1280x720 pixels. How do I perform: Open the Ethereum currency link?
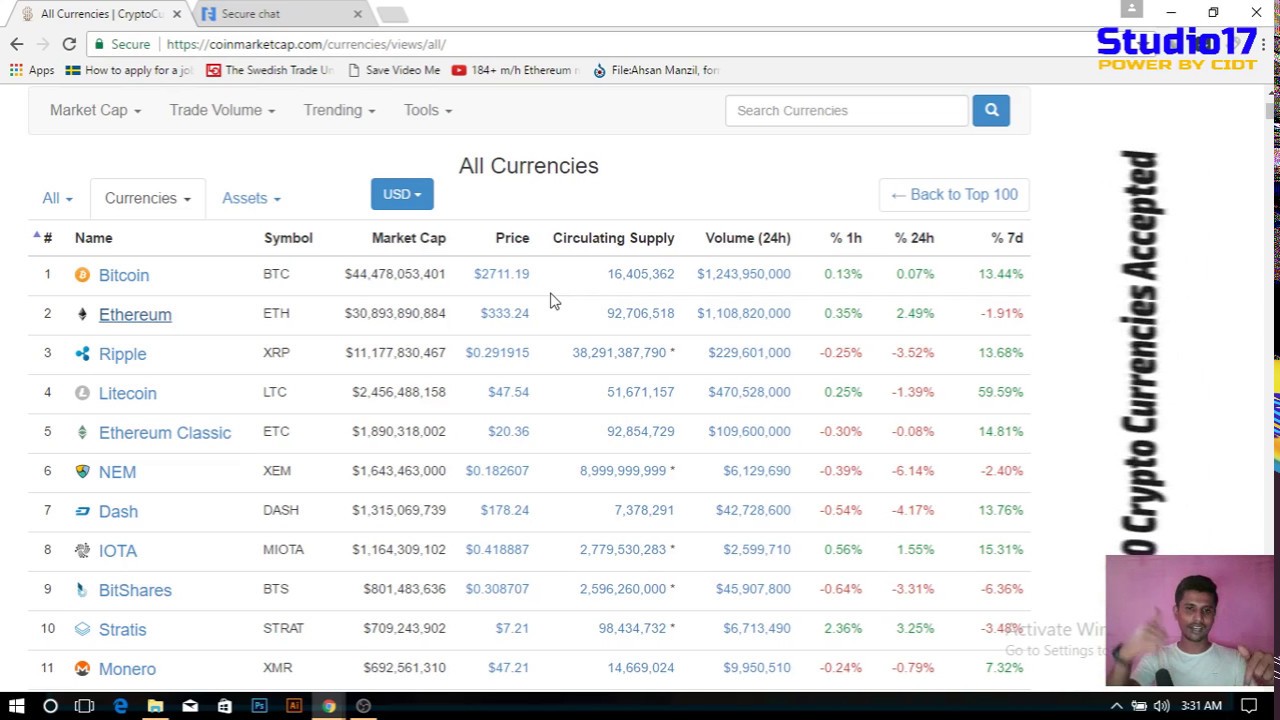point(135,314)
